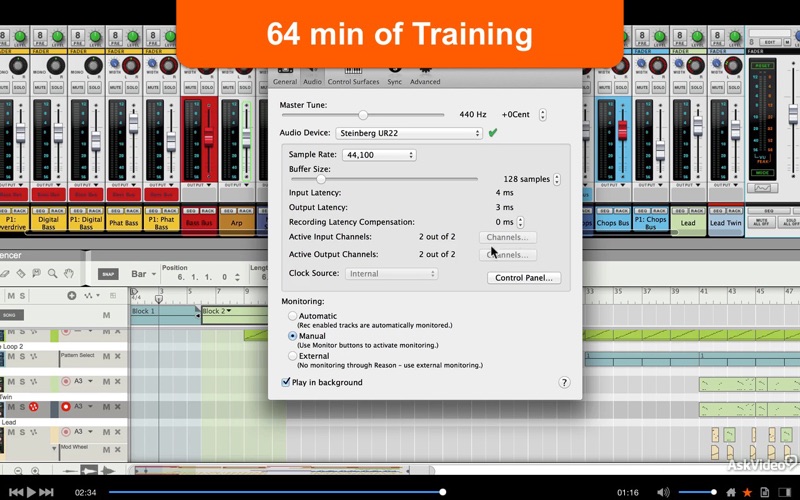Open the Bar snap value dropdown

tap(143, 274)
